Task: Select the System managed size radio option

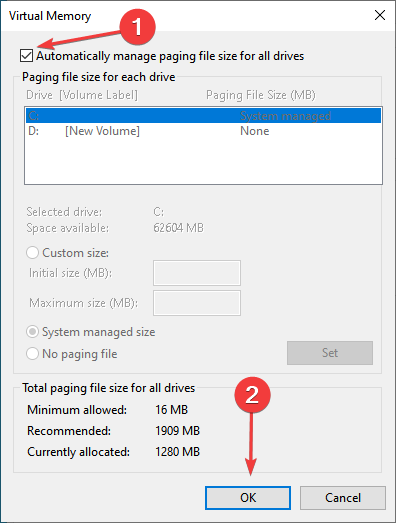Action: point(32,332)
